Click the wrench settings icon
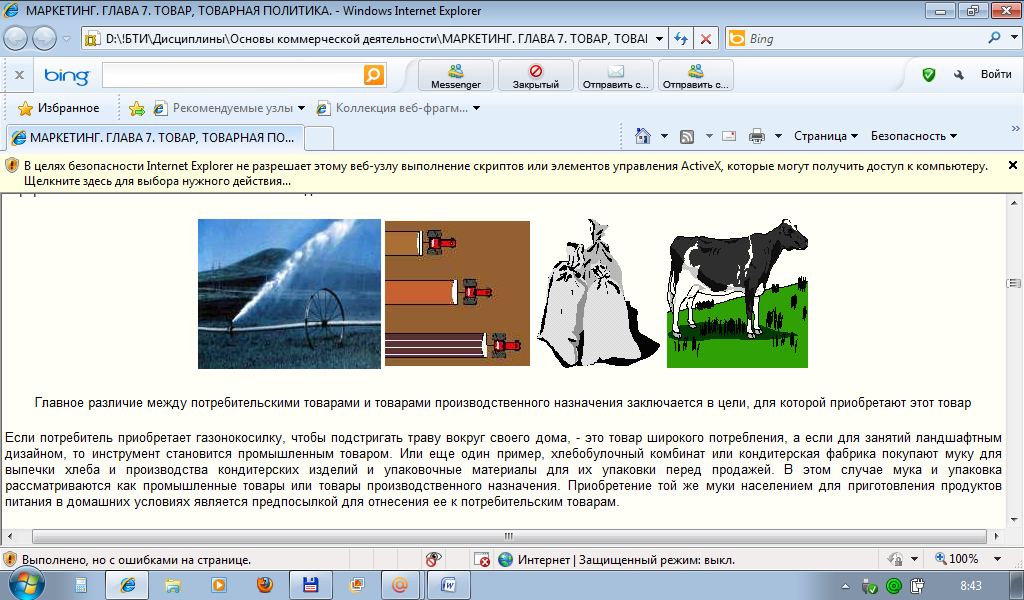Viewport: 1024px width, 600px height. [959, 75]
